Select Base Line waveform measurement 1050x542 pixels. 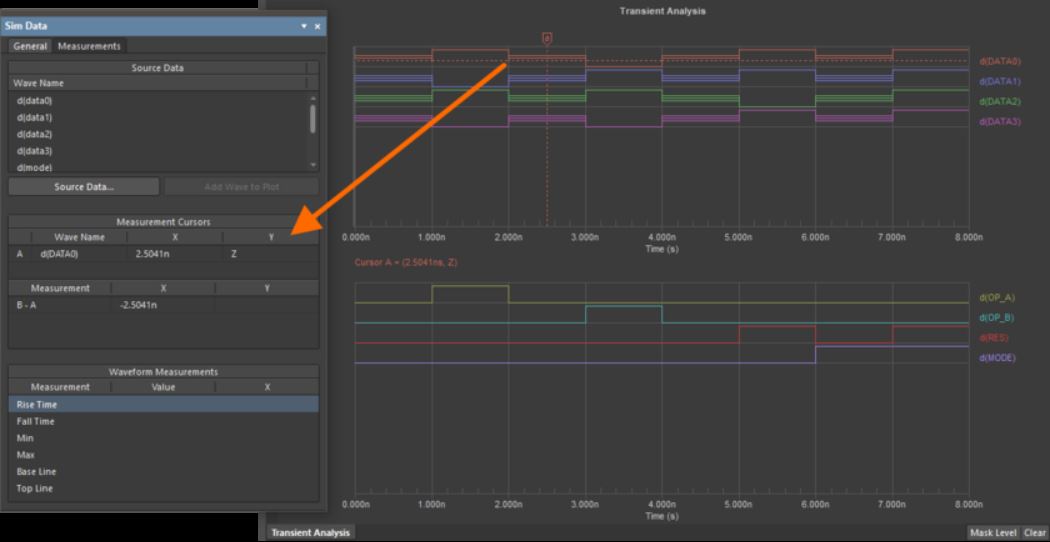(x=163, y=472)
